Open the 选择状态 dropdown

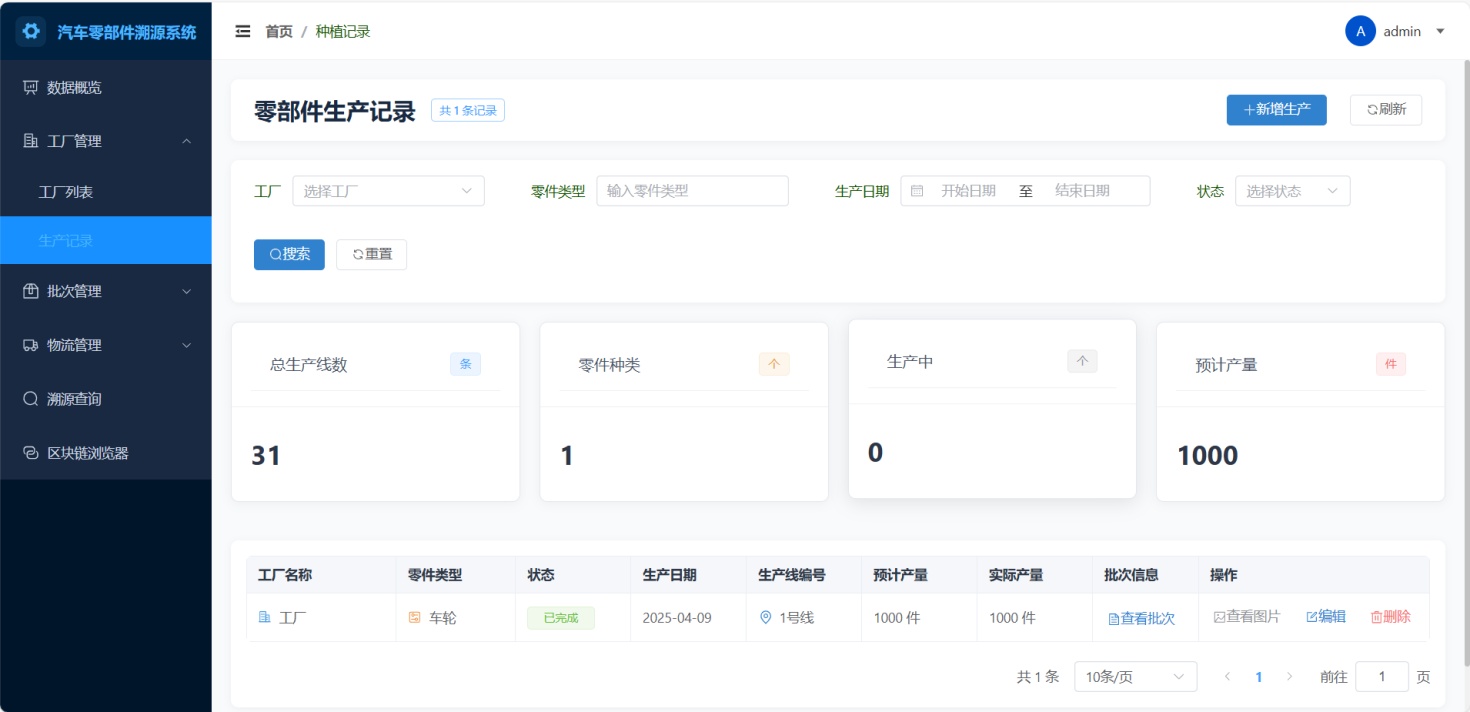pyautogui.click(x=1292, y=191)
